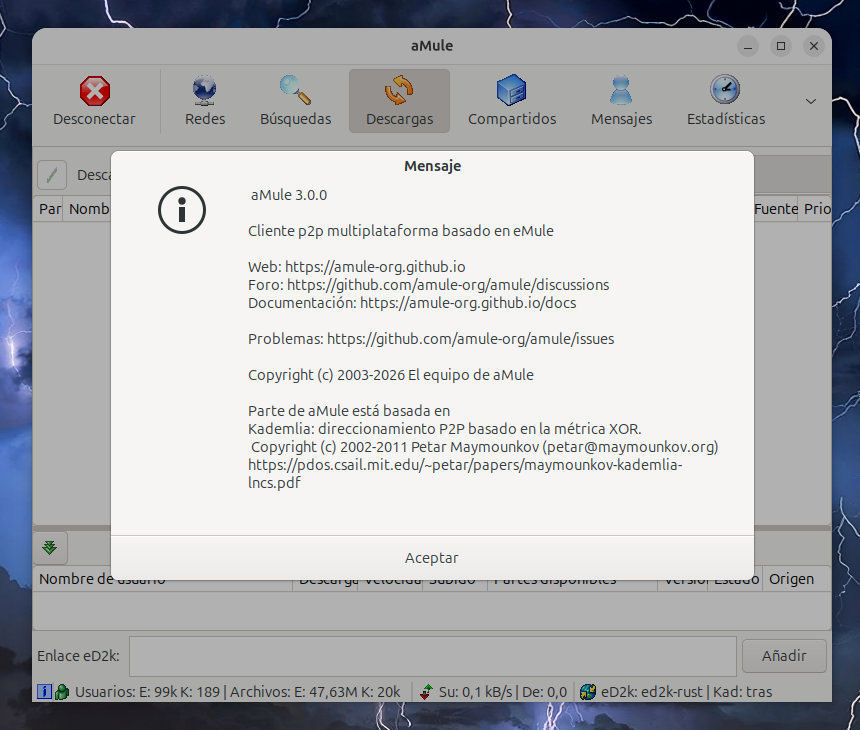Screen dimensions: 860x730
Task: Click Aceptar to dismiss the dialog
Action: click(x=432, y=558)
